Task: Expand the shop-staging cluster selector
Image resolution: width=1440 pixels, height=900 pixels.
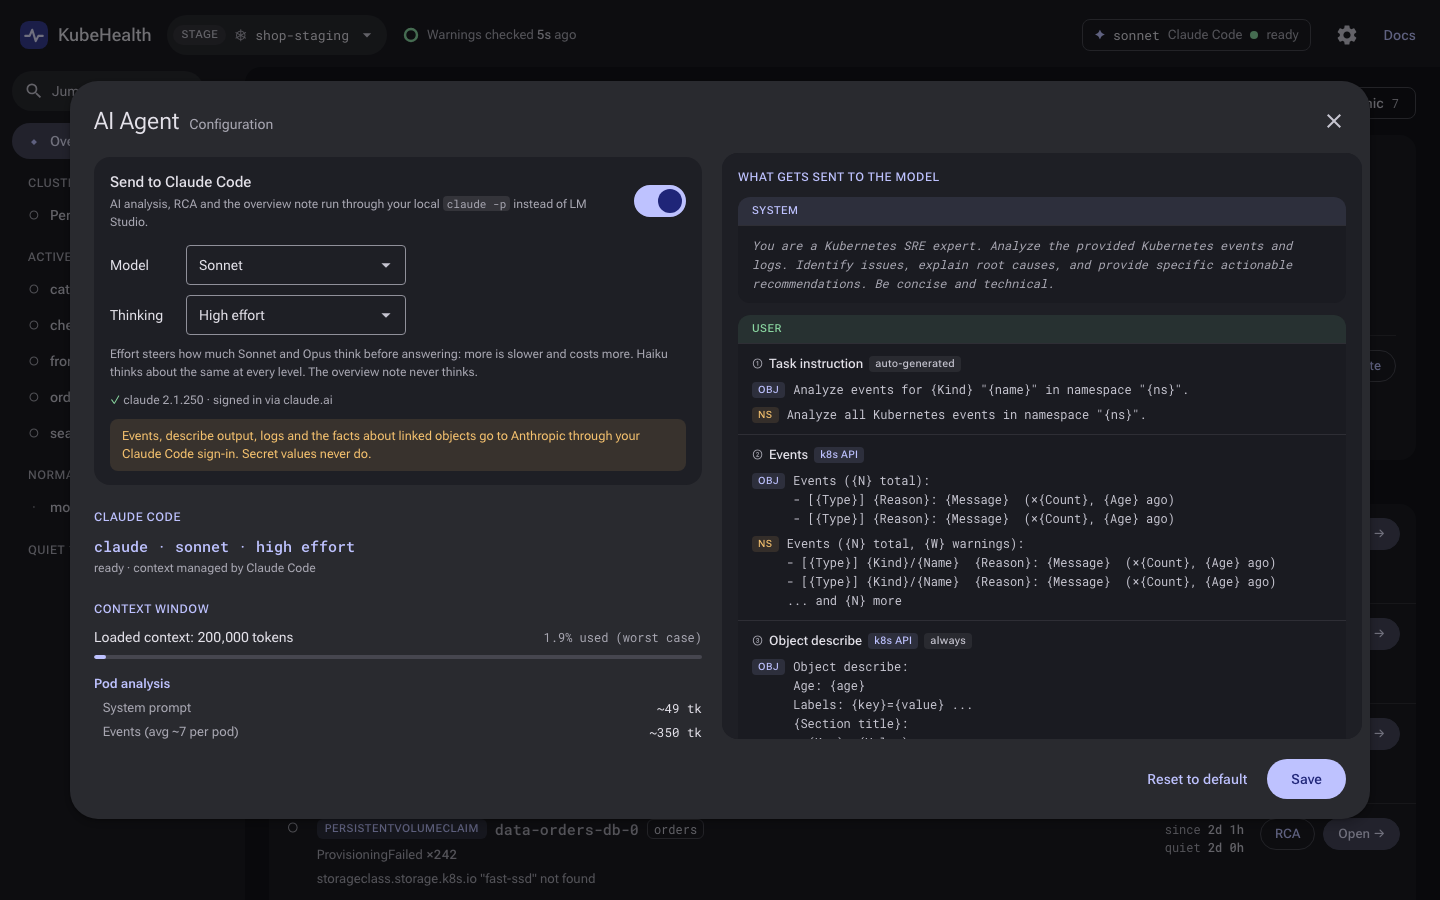Action: pos(277,35)
